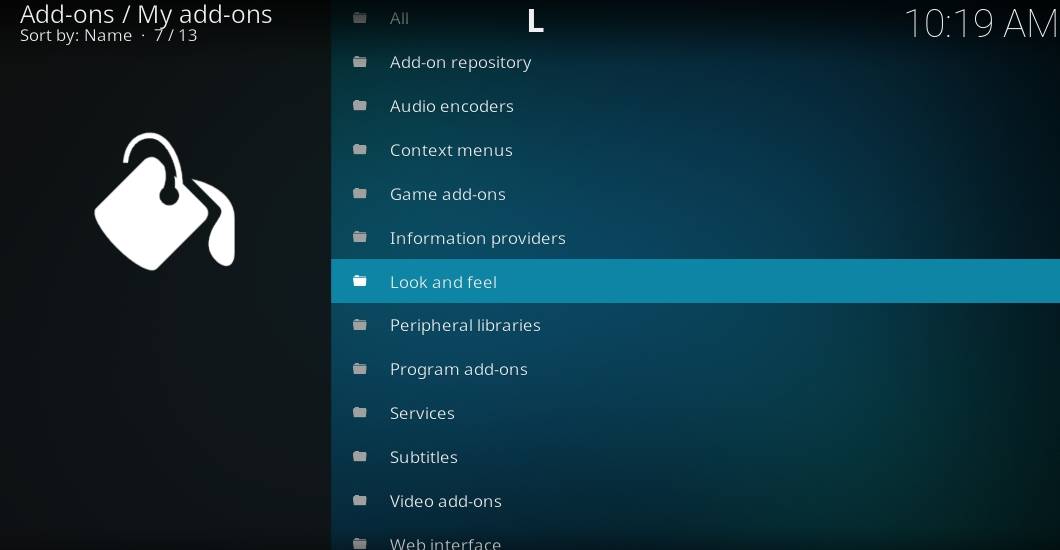Click folder icon next to Subtitles
The image size is (1060, 550).
pyautogui.click(x=360, y=457)
